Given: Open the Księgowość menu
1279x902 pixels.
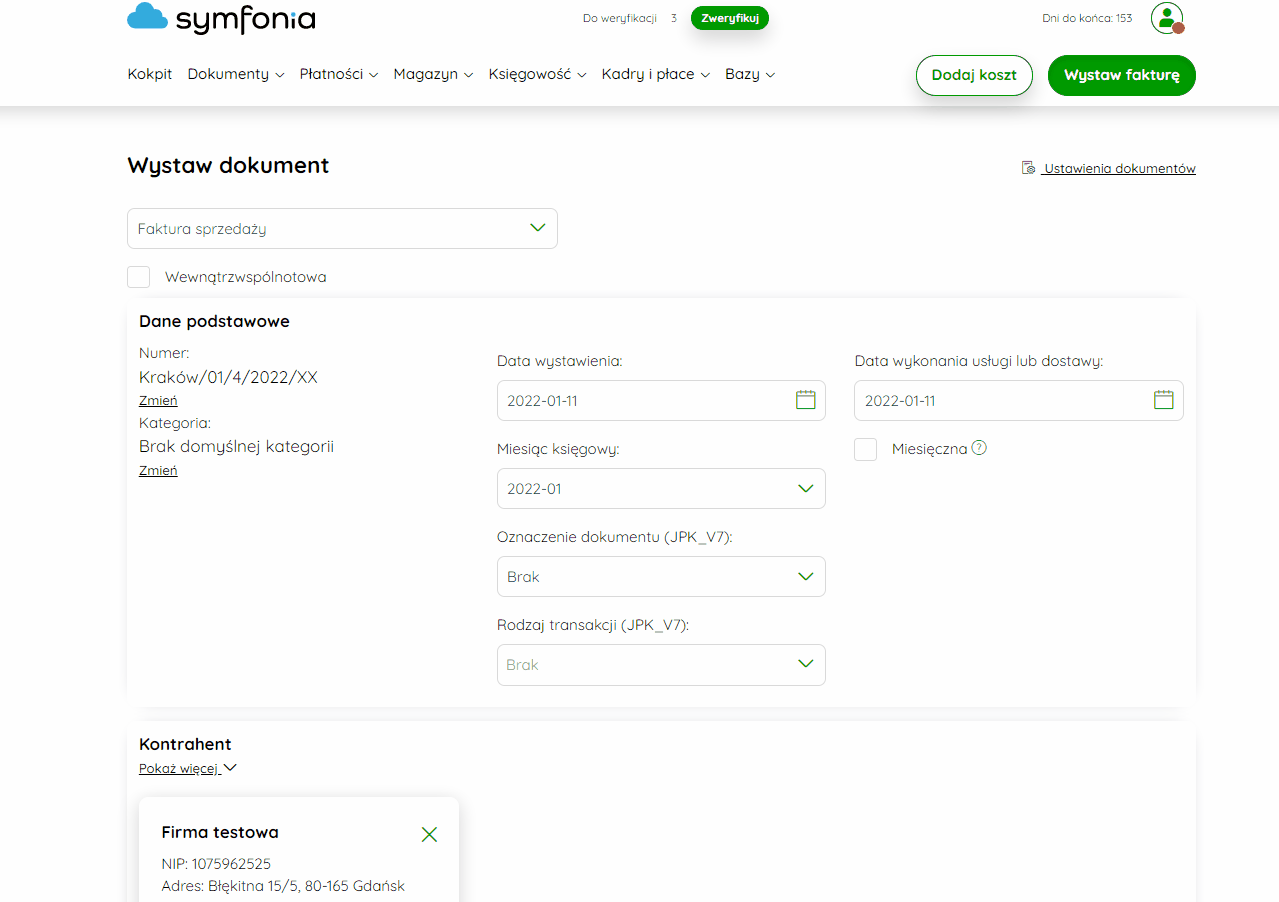Looking at the screenshot, I should point(537,74).
